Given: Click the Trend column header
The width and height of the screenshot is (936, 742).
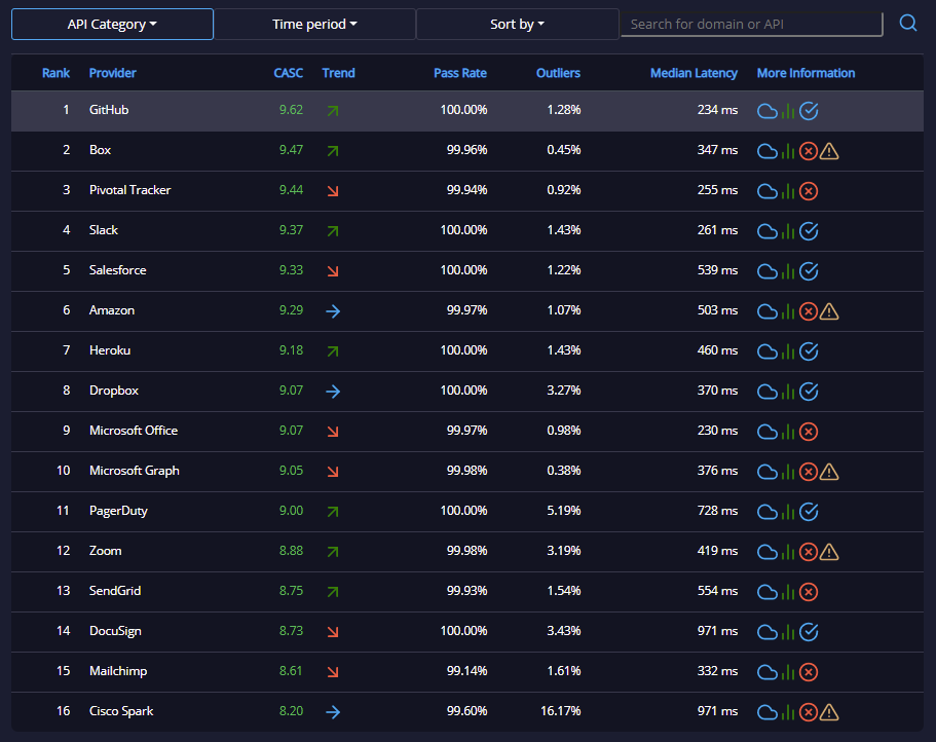Looking at the screenshot, I should click(x=338, y=73).
